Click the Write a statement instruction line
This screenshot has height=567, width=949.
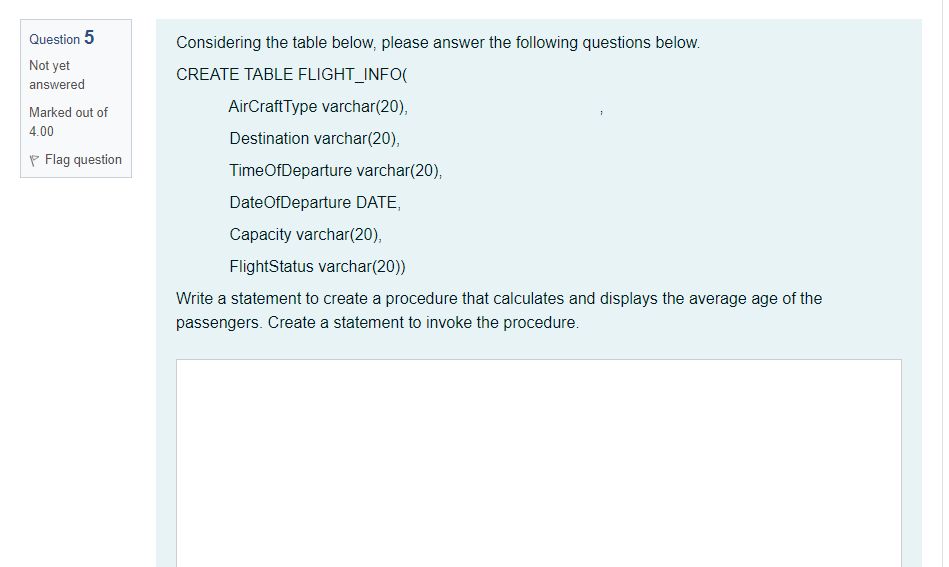(x=499, y=299)
